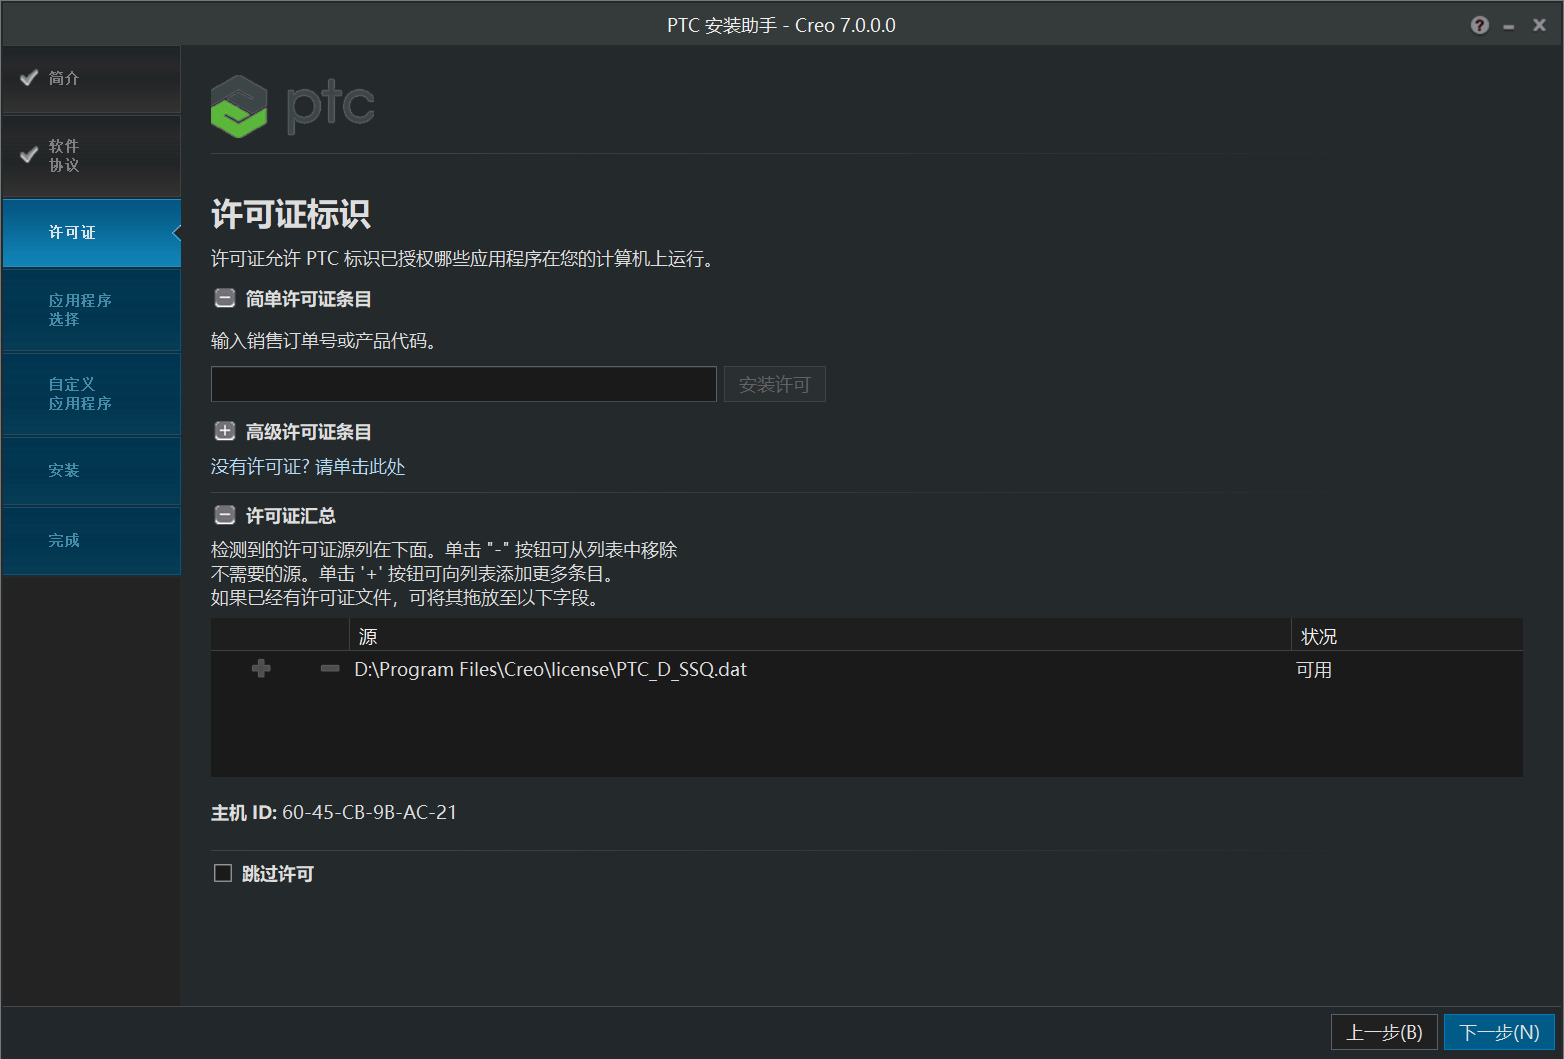Remove the PTC_D_SSQ.dat license source with minus icon
The height and width of the screenshot is (1059, 1564).
pyautogui.click(x=330, y=668)
